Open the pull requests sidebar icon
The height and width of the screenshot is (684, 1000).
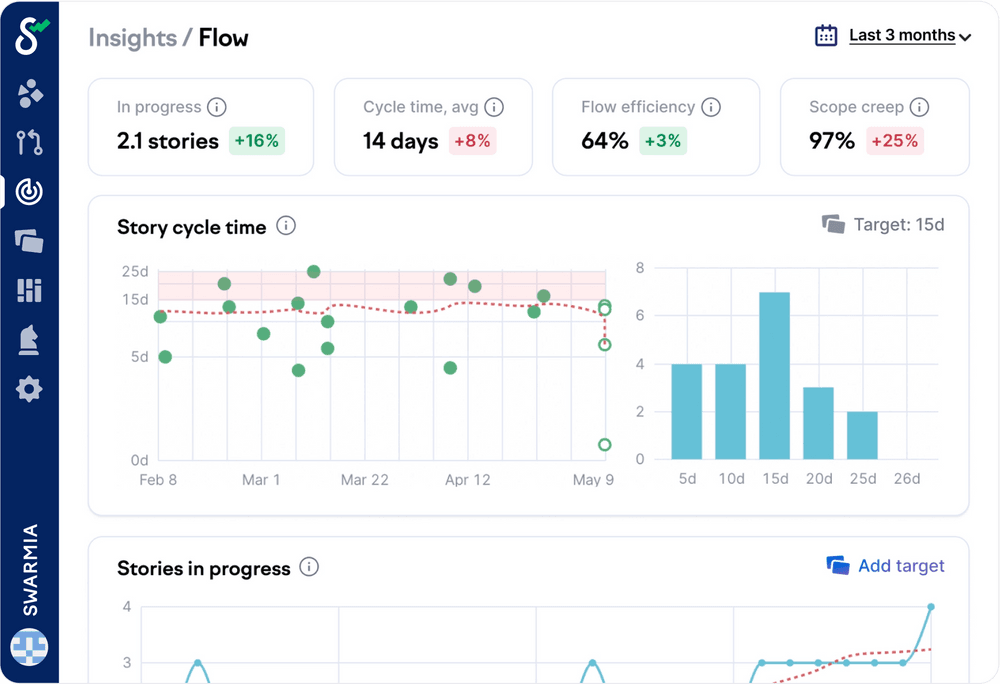pyautogui.click(x=30, y=143)
